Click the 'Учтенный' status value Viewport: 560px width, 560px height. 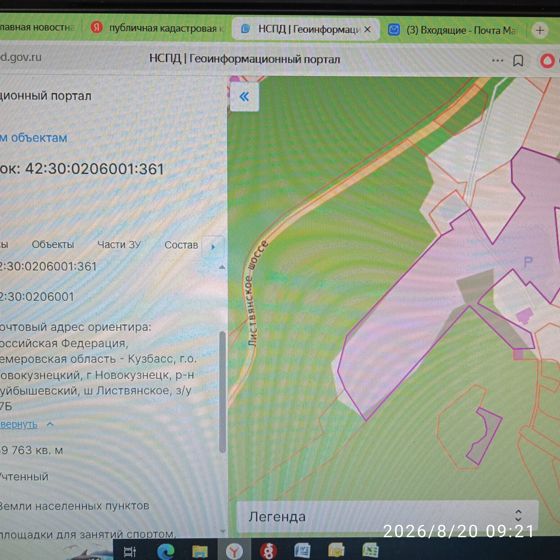[24, 476]
